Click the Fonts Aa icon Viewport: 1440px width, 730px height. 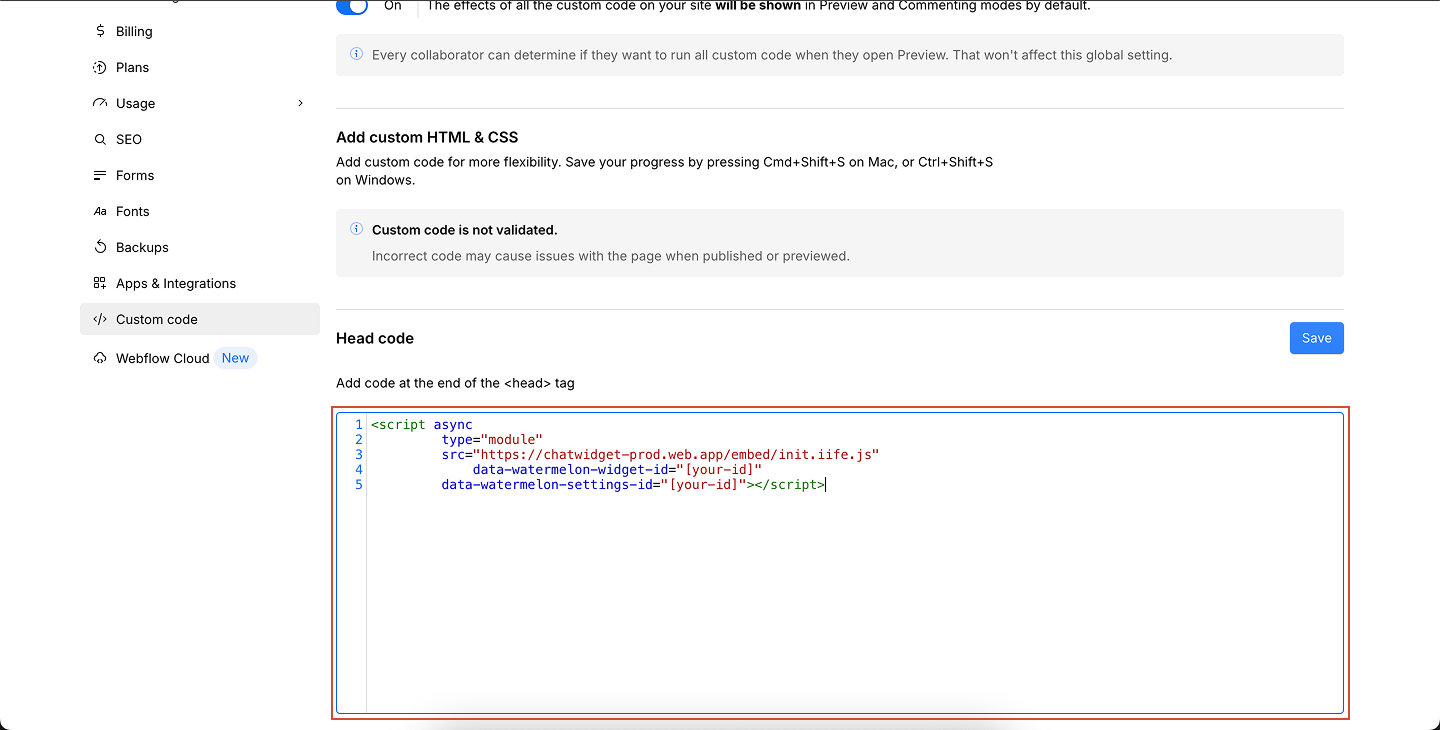100,211
